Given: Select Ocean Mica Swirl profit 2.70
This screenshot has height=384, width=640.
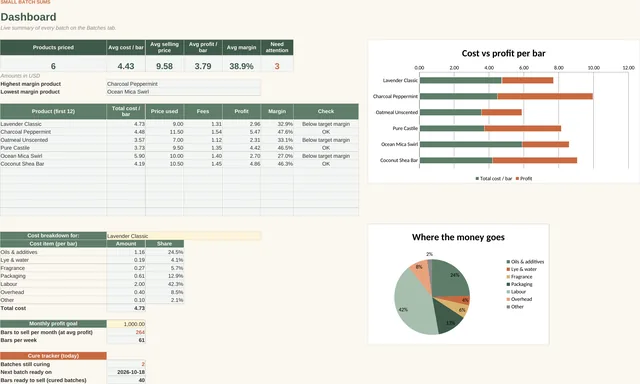Looking at the screenshot, I should [241, 156].
